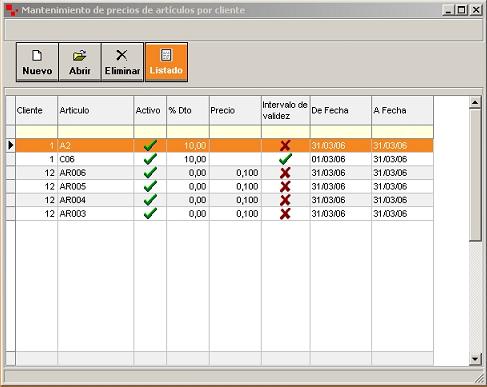Select row header of AR005 row
Screen dimensions: 487x387
pos(11,187)
